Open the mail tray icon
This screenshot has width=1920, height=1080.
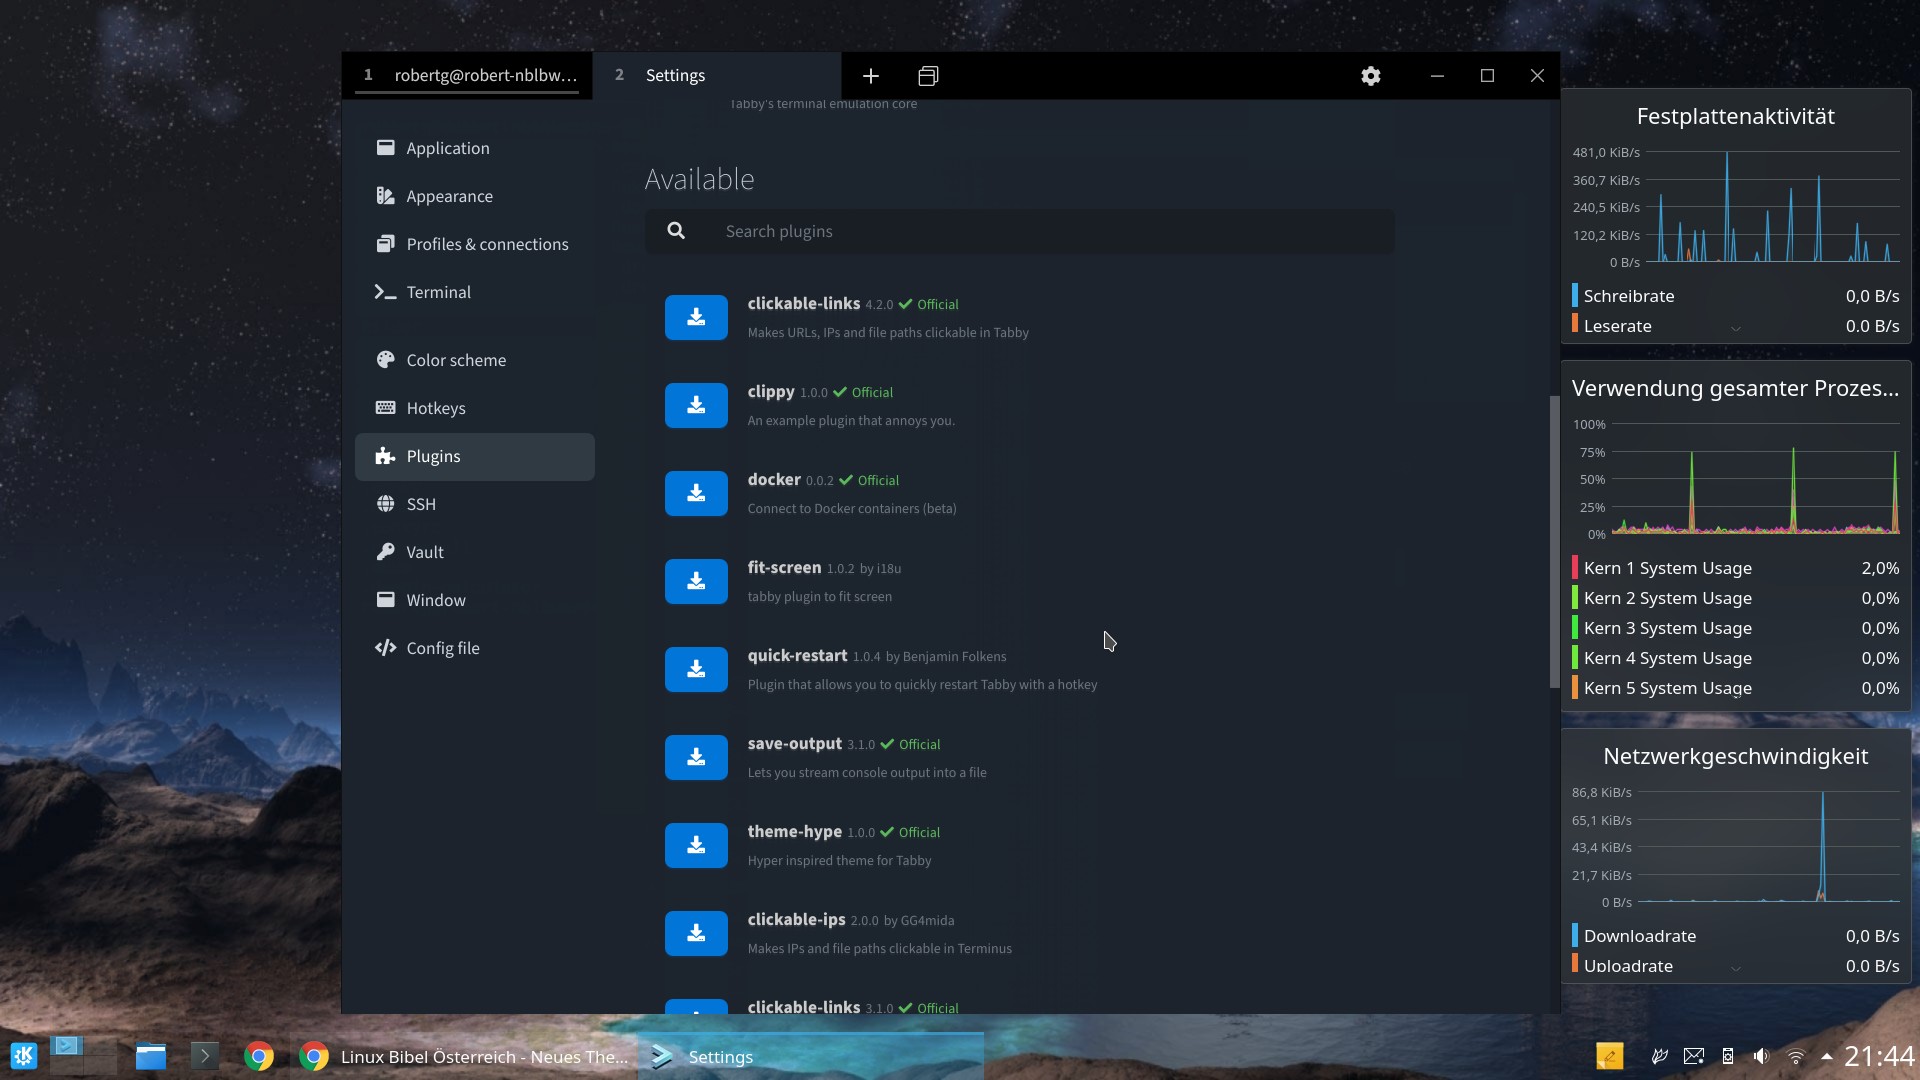coord(1694,1056)
